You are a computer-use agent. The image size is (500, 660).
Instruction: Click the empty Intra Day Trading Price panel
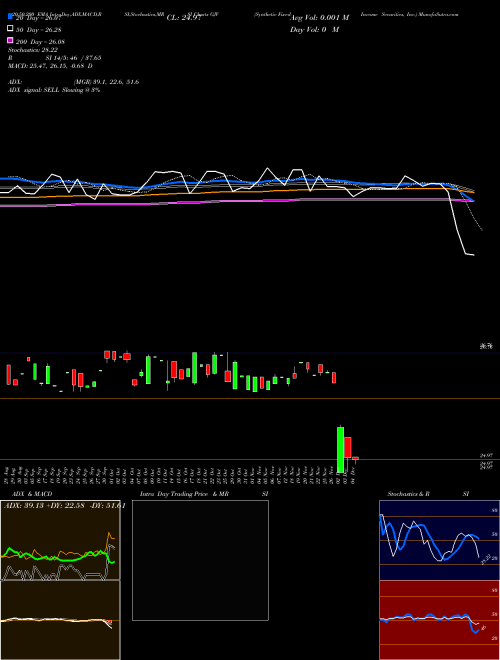tap(200, 560)
